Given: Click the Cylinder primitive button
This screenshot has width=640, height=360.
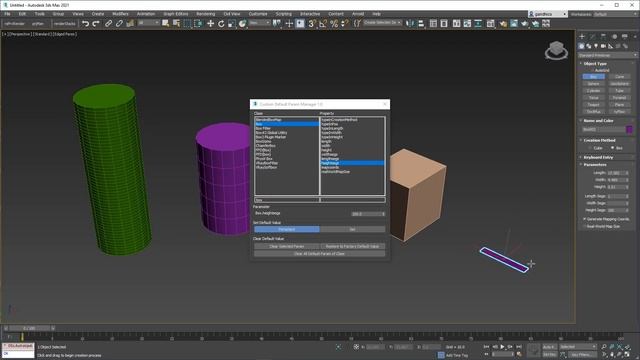Looking at the screenshot, I should (x=593, y=91).
